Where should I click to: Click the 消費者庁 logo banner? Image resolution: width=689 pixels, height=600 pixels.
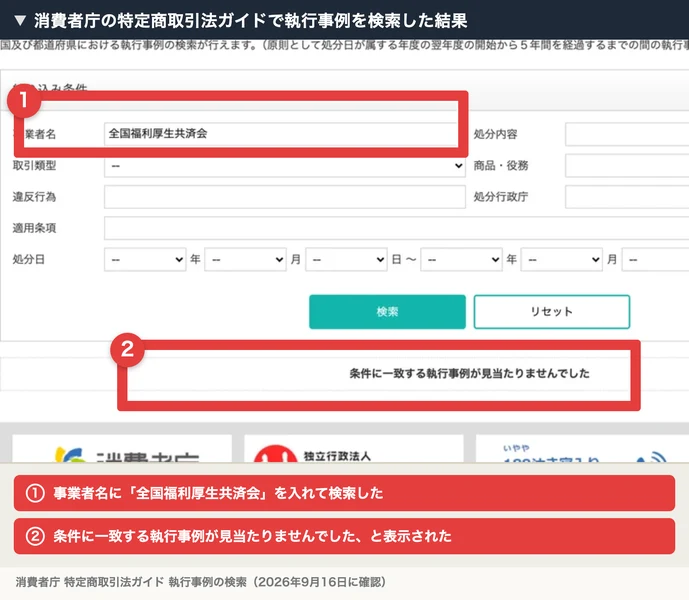(x=122, y=448)
